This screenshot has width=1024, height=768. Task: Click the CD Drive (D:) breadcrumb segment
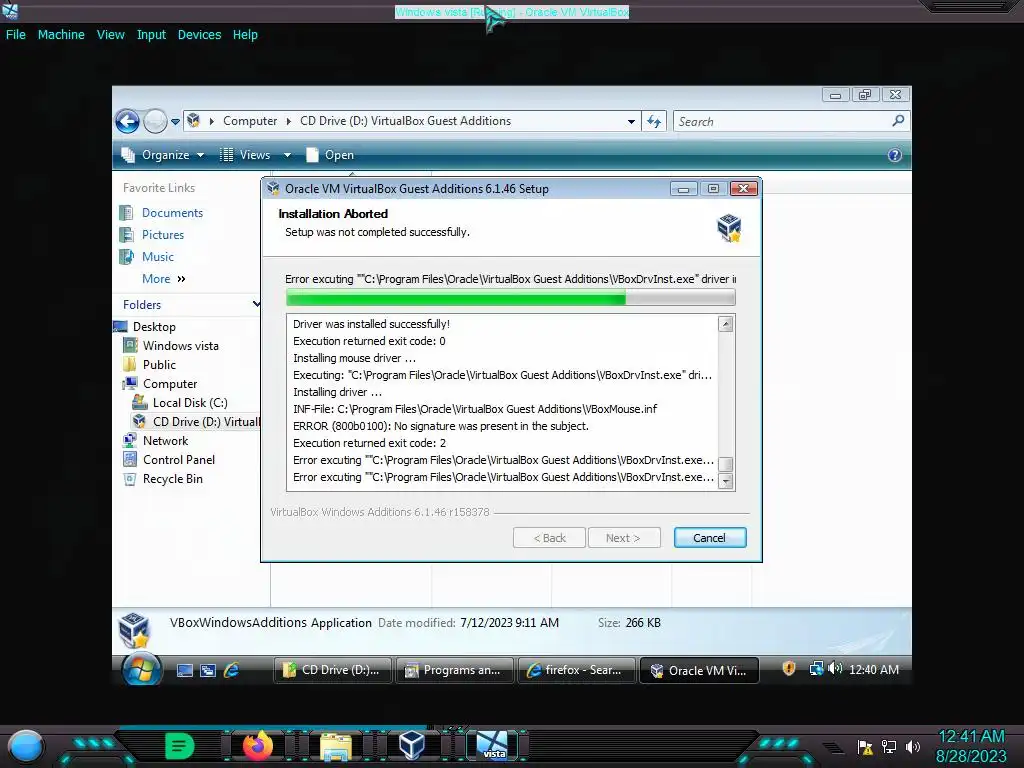tap(405, 121)
